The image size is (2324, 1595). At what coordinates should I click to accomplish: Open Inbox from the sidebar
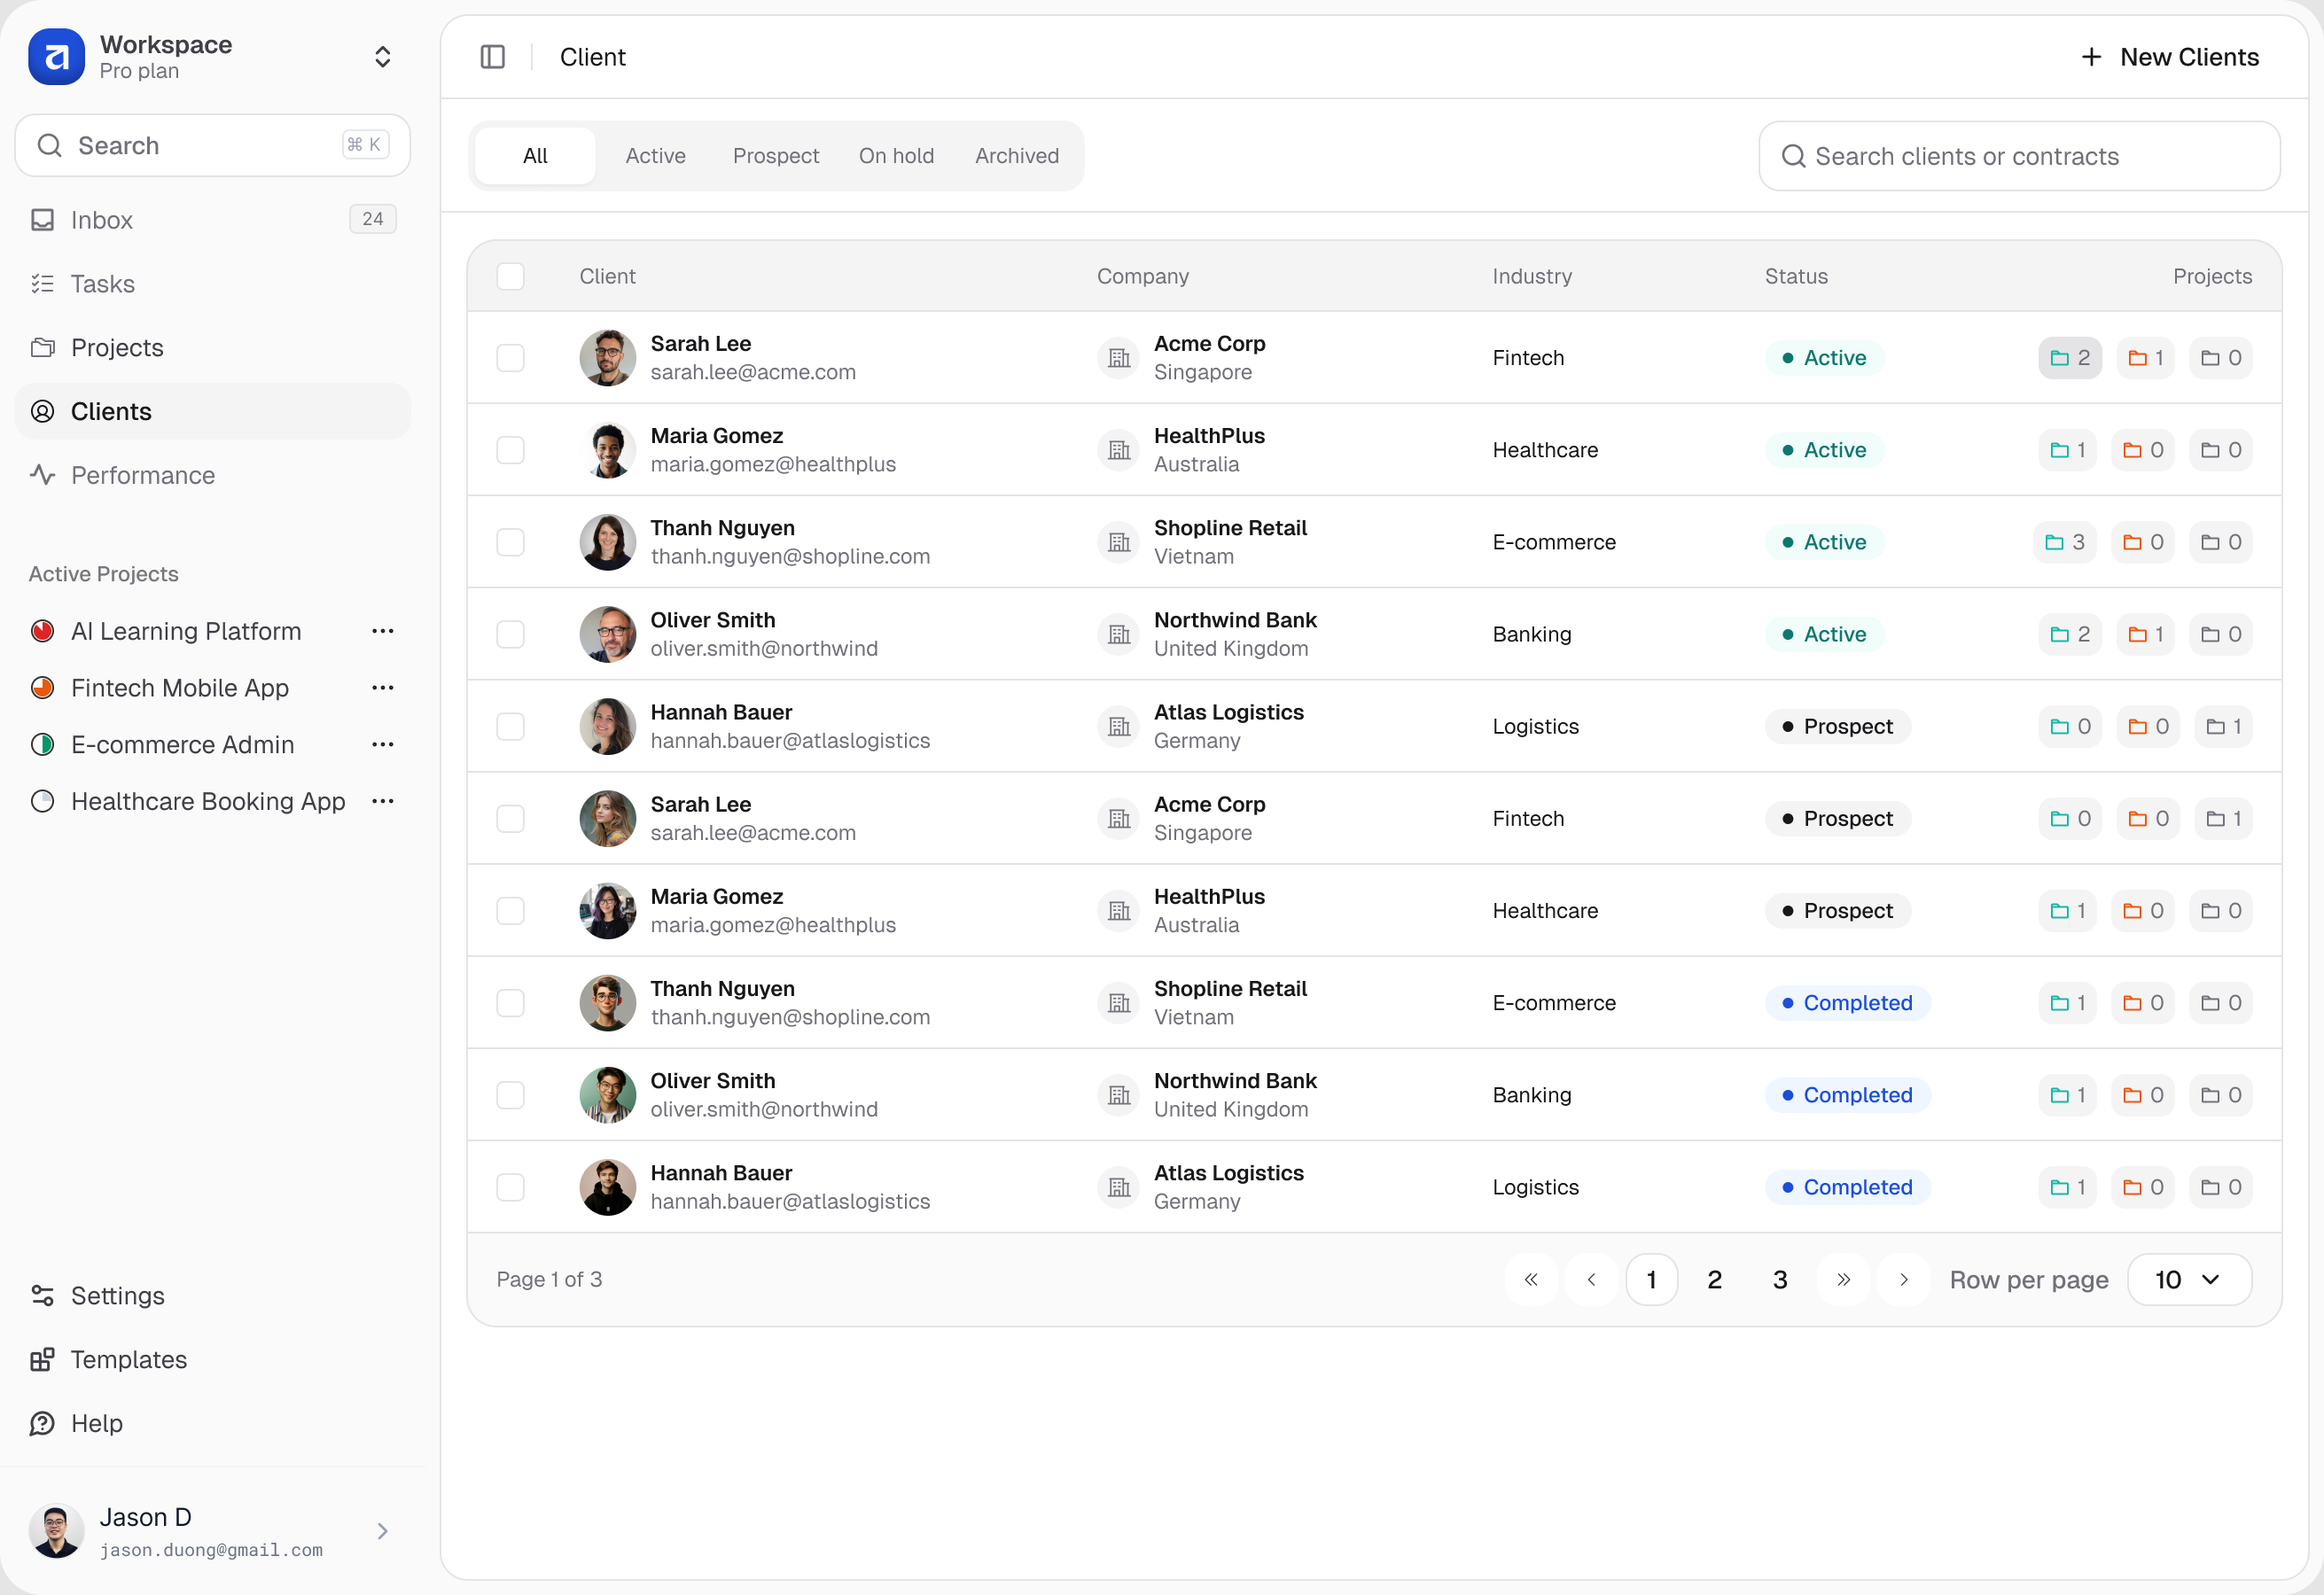point(212,220)
